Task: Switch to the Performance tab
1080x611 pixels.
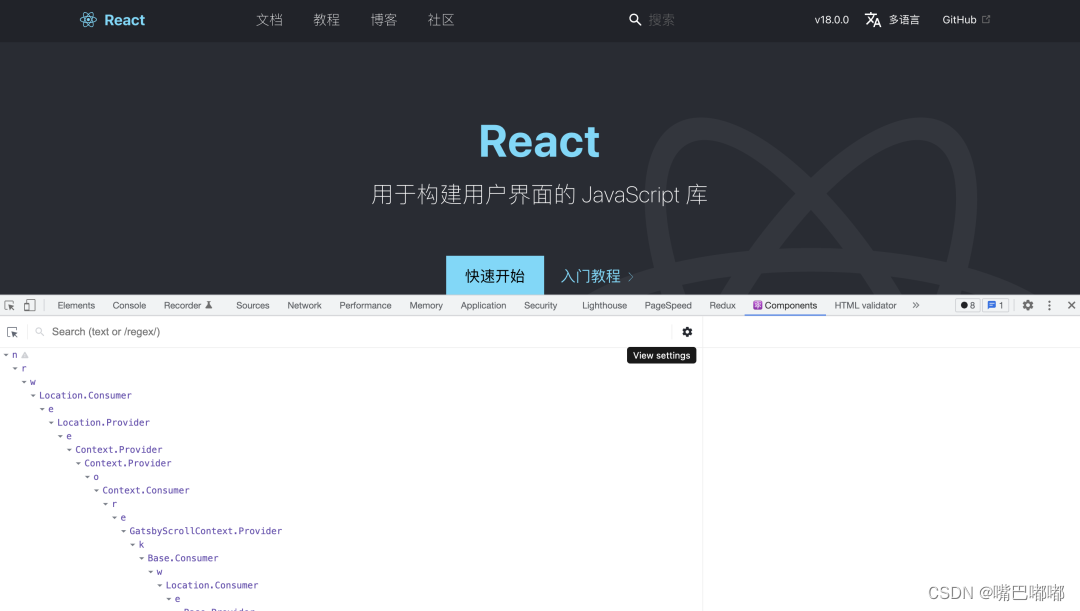Action: coord(365,305)
